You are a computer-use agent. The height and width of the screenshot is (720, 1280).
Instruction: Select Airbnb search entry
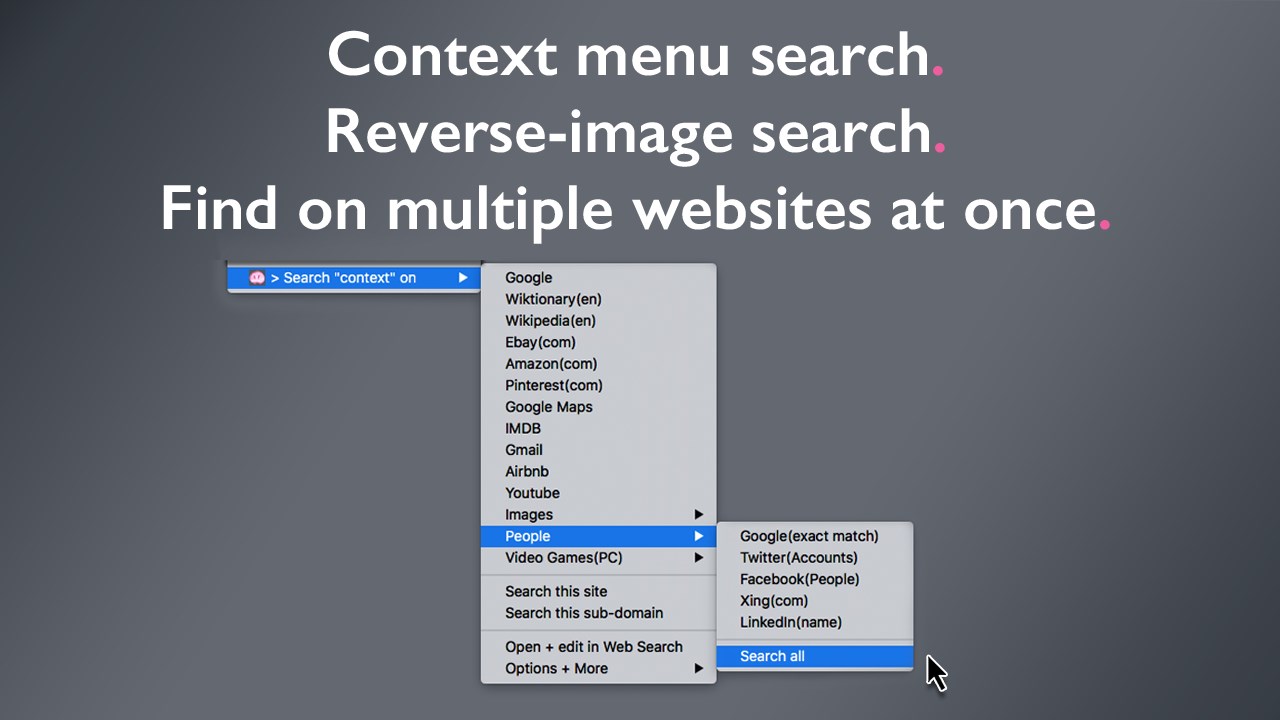(598, 471)
